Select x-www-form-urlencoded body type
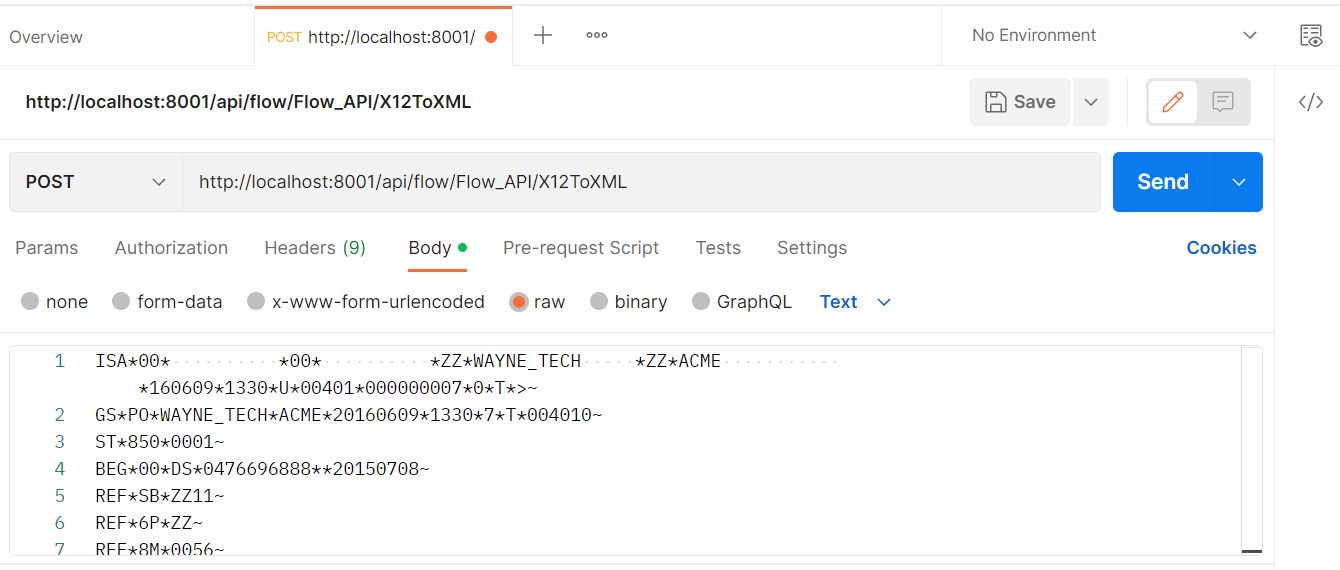1340x570 pixels. [256, 302]
